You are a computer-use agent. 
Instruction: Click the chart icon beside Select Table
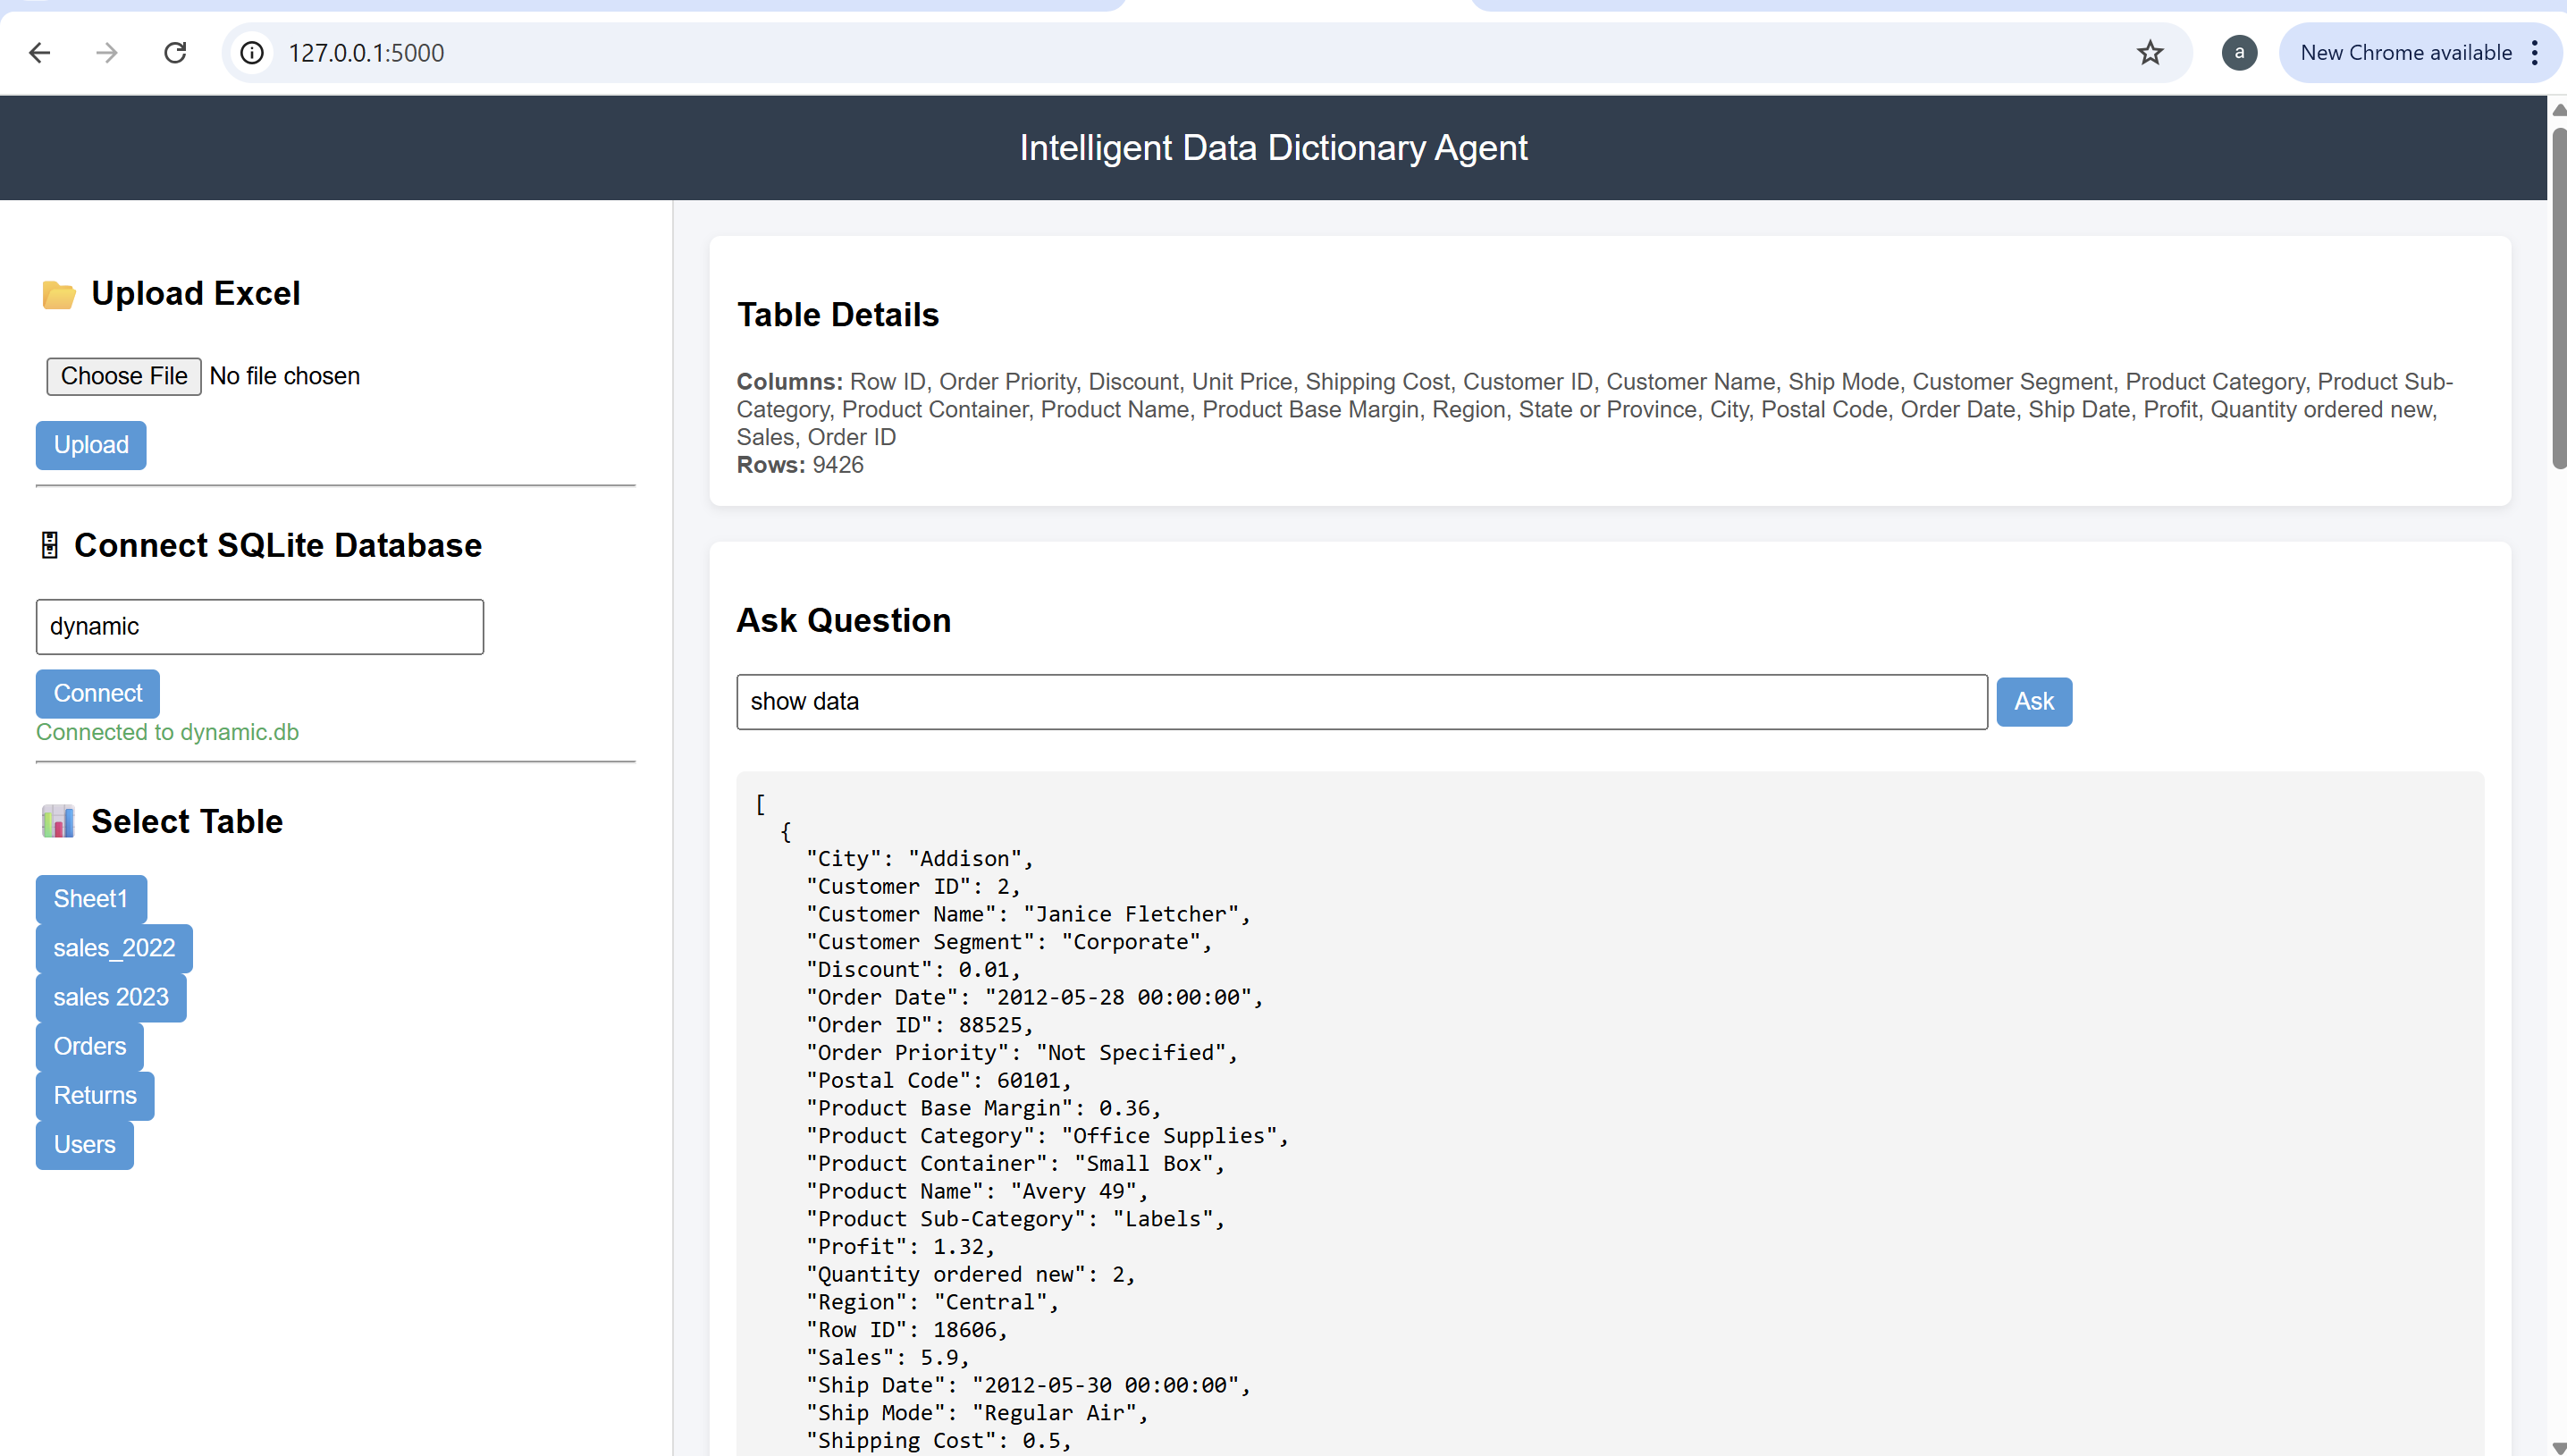click(x=58, y=822)
